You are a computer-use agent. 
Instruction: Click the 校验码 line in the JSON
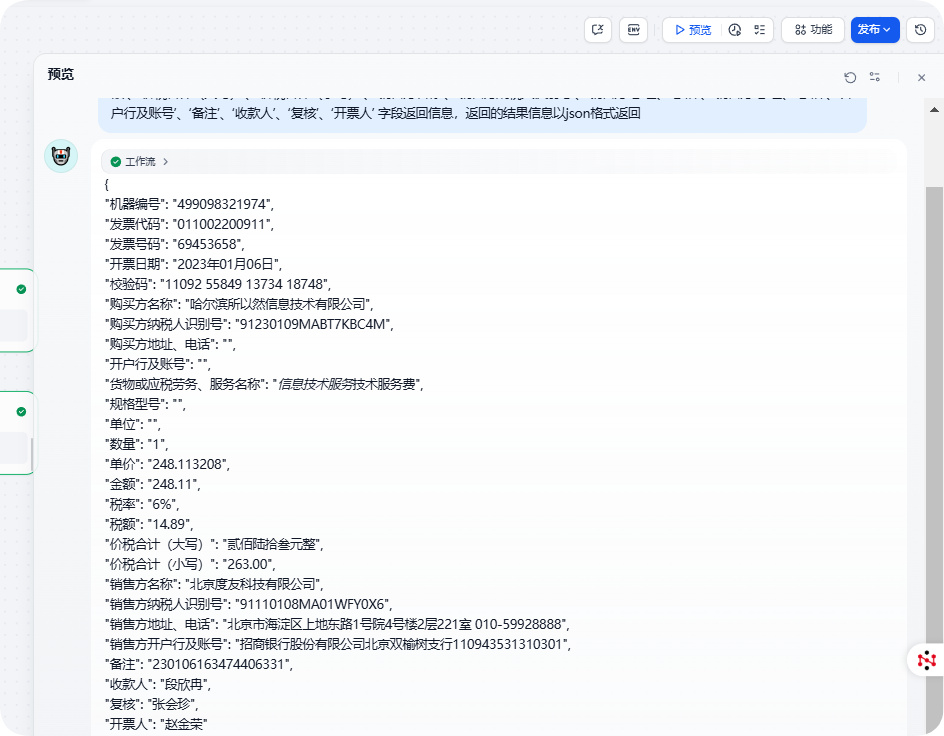pyautogui.click(x=218, y=283)
